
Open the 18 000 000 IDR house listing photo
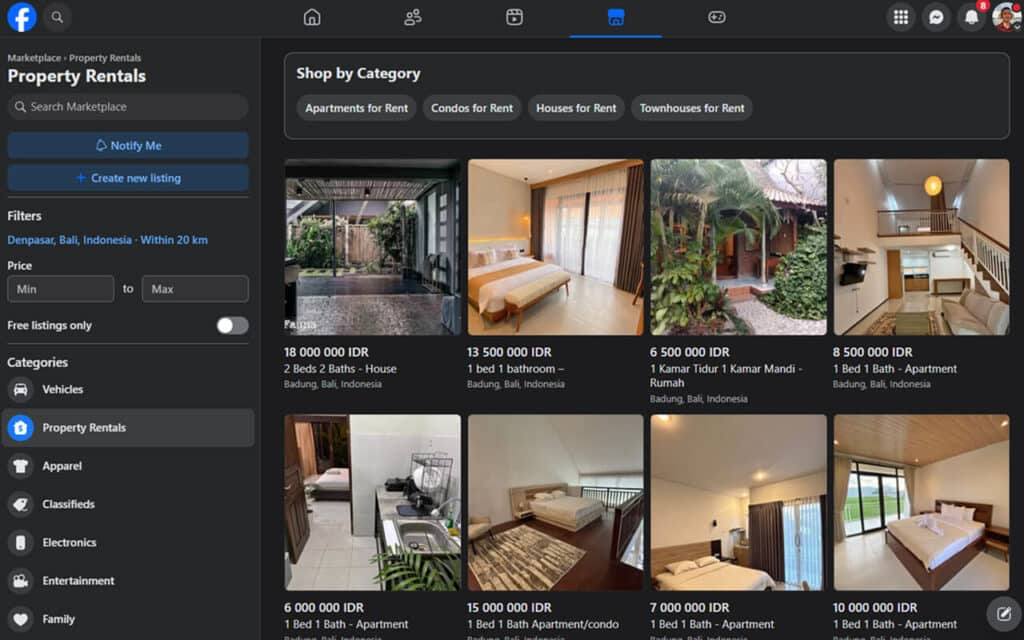(x=372, y=247)
